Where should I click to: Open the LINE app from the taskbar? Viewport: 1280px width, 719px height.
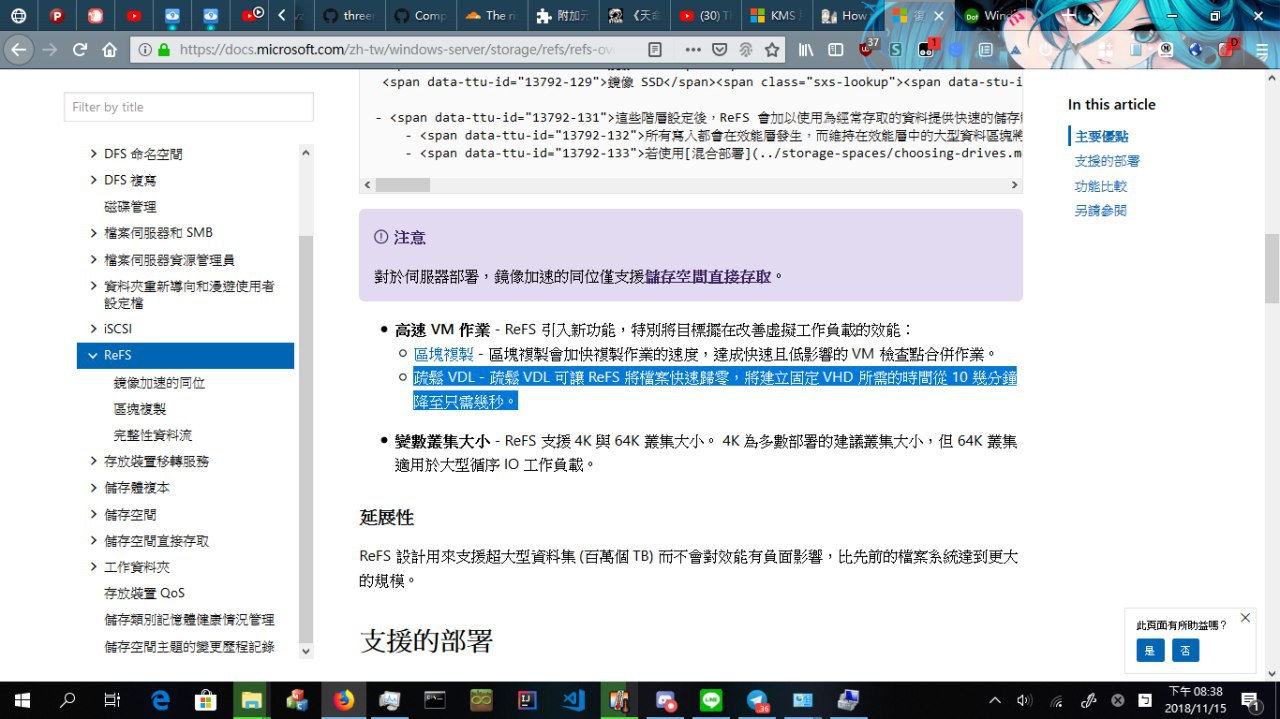[x=711, y=700]
